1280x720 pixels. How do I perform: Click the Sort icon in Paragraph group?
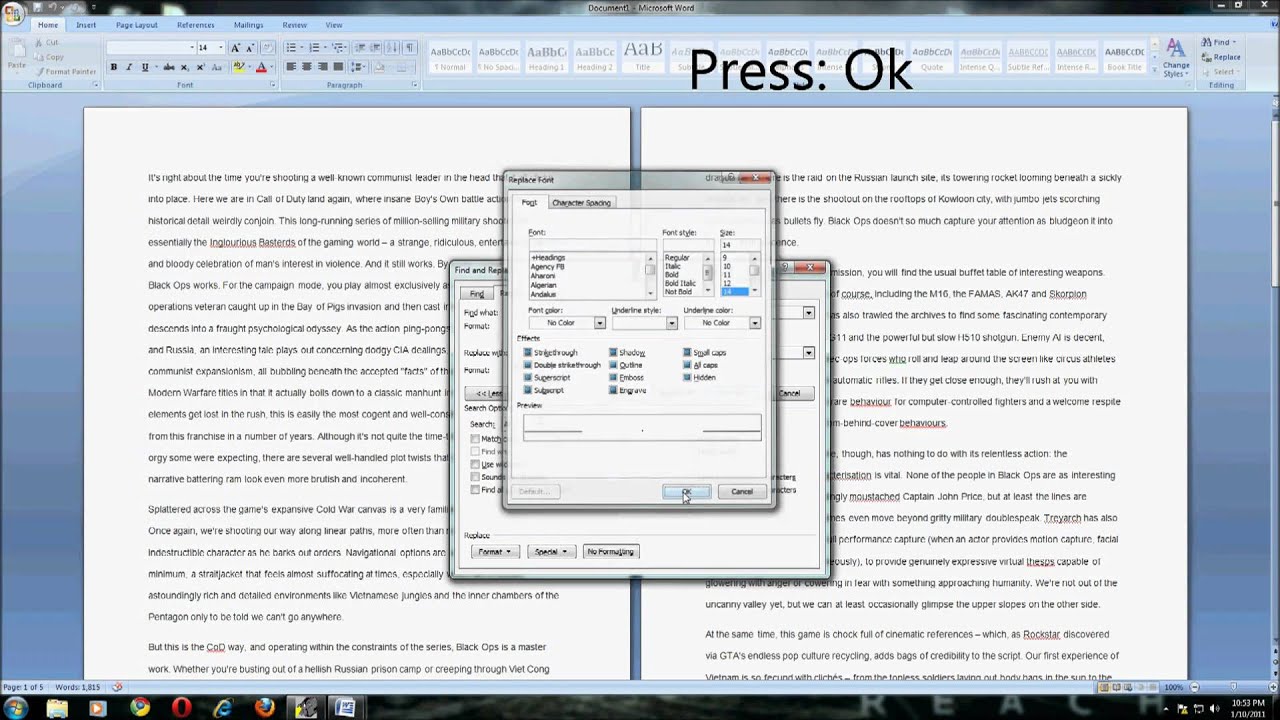click(393, 47)
